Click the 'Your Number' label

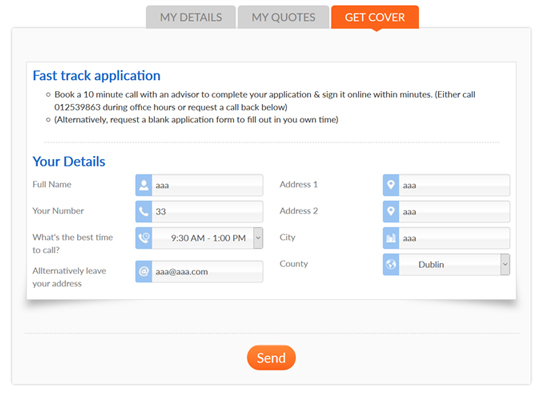pos(58,211)
